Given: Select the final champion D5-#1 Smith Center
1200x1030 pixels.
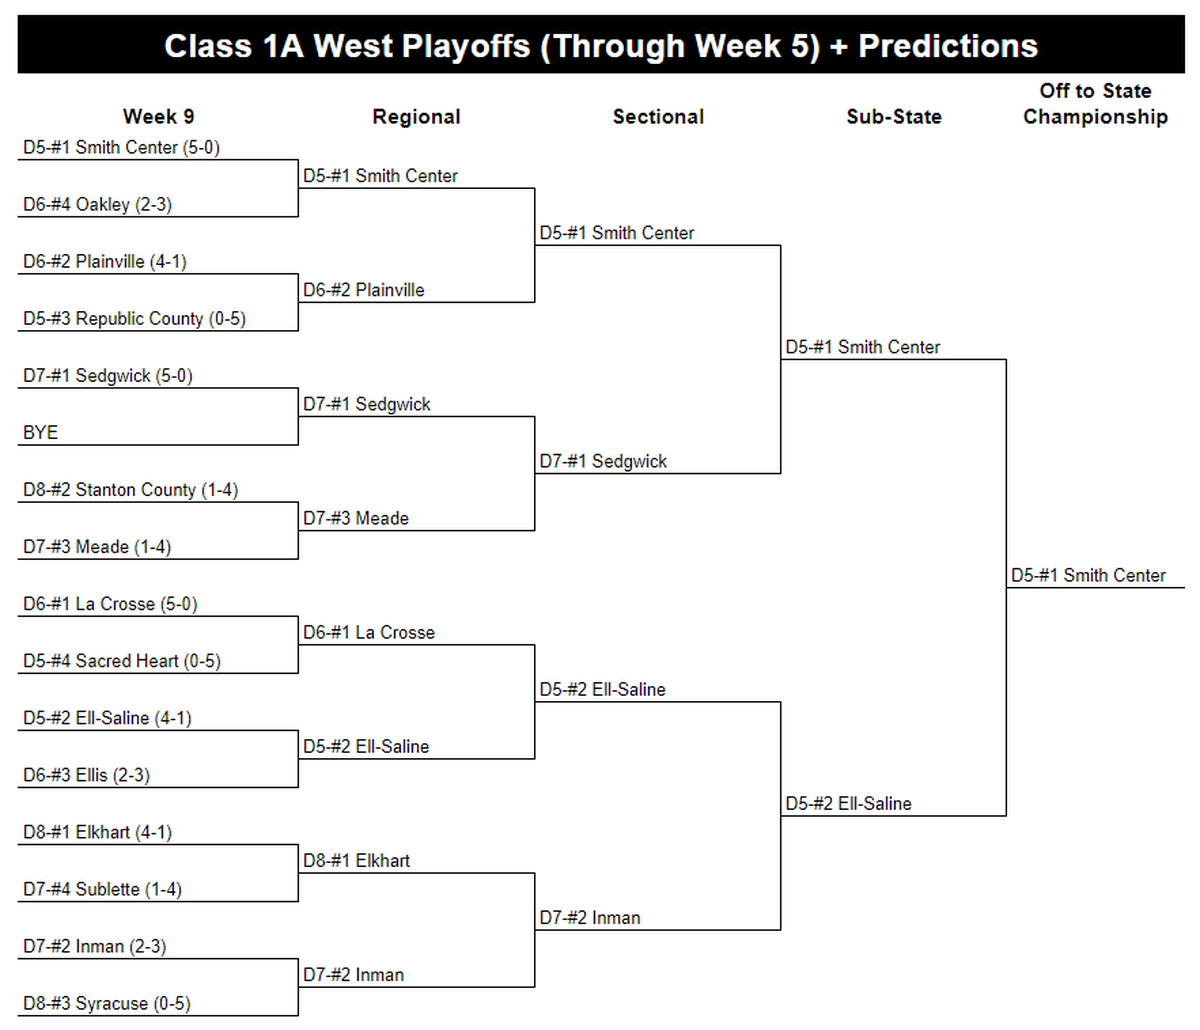Looking at the screenshot, I should [1088, 576].
